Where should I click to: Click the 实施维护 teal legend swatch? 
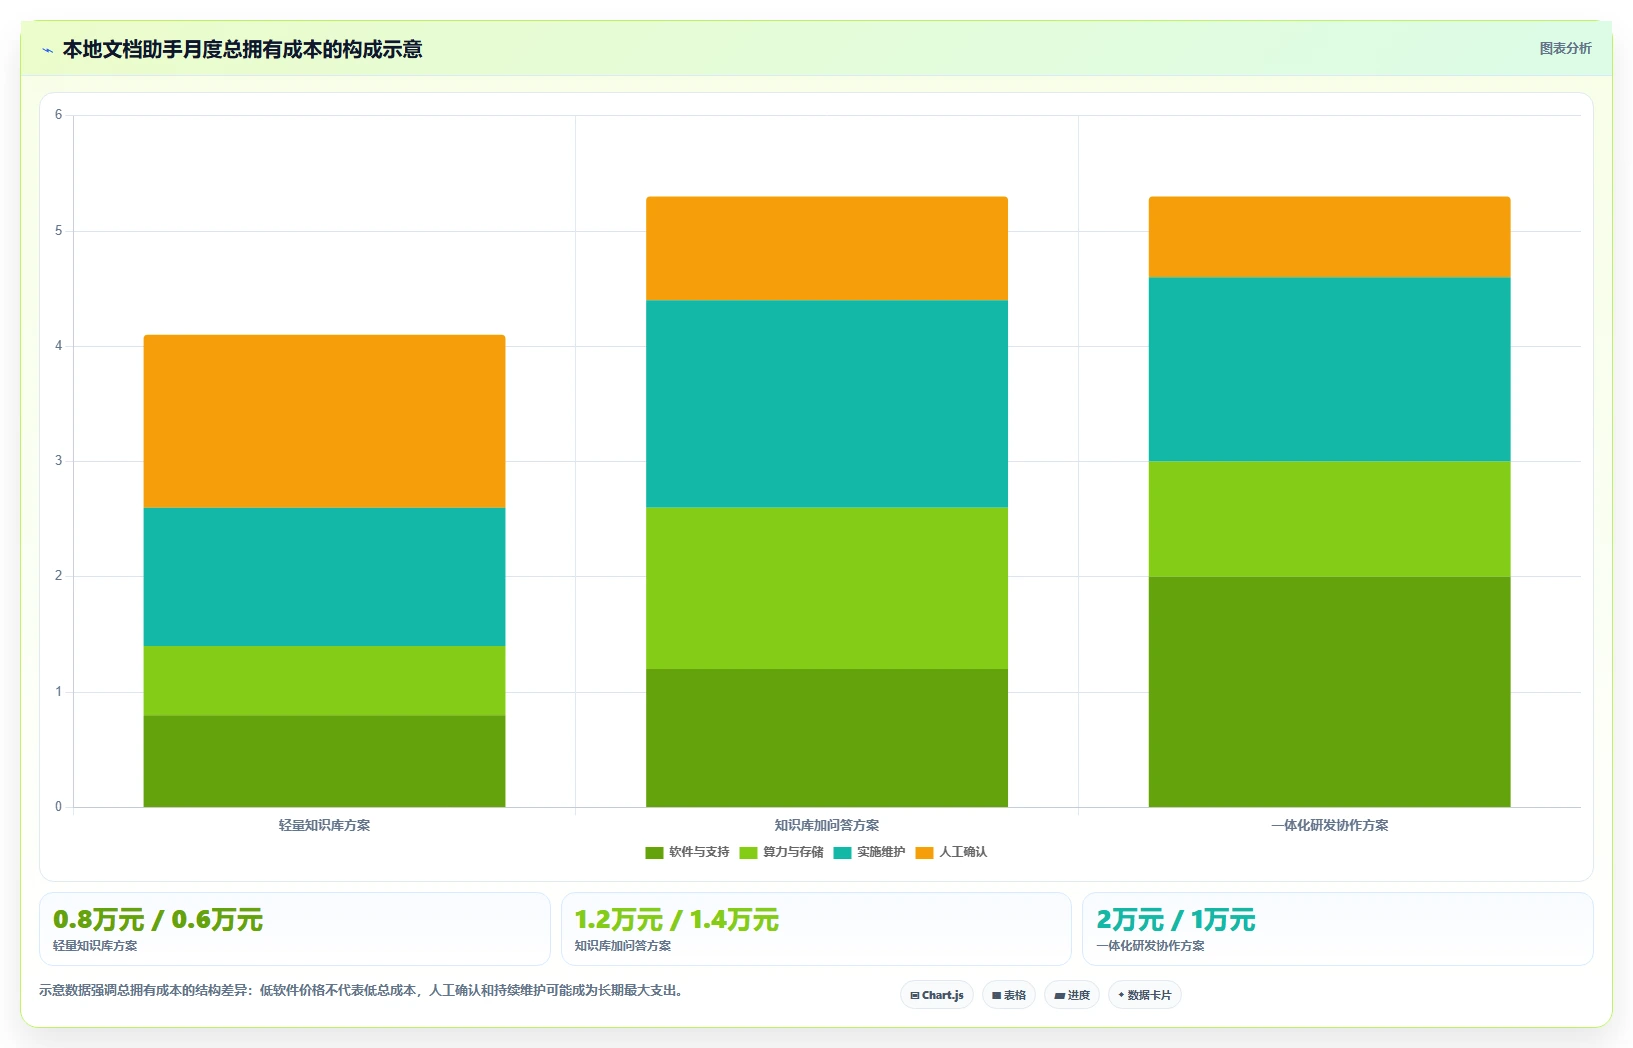click(x=842, y=853)
